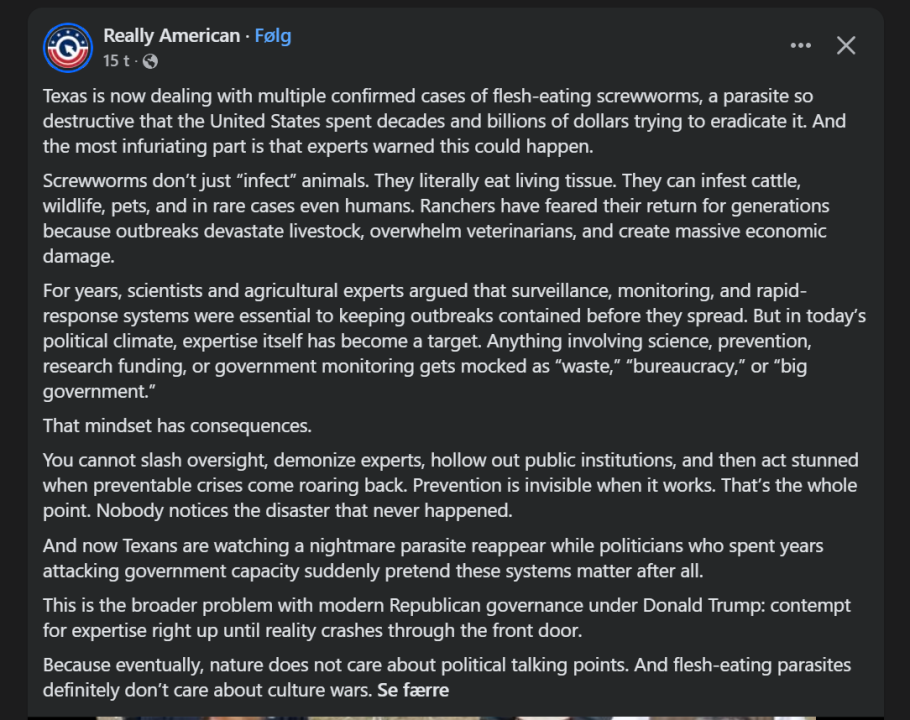Click the words United States in the post
Image resolution: width=910 pixels, height=720 pixels.
(x=265, y=121)
